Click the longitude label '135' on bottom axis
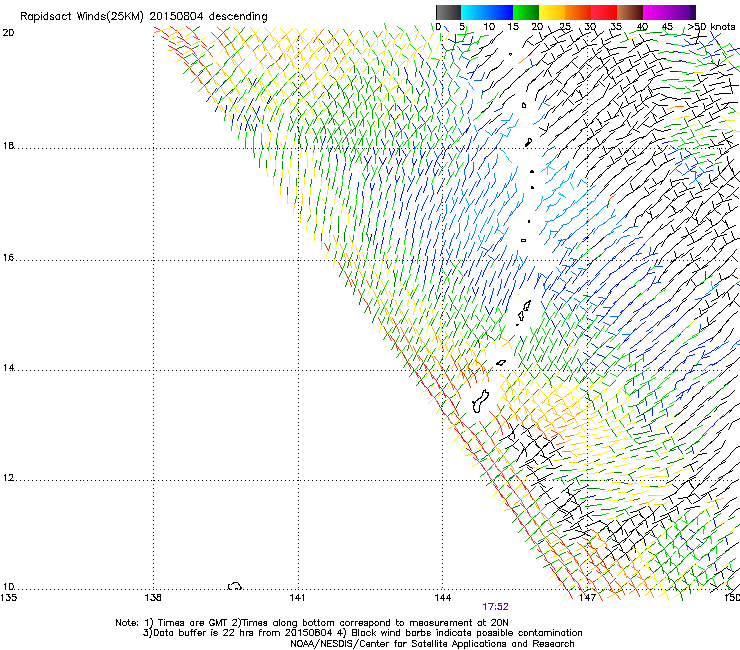This screenshot has width=740, height=650. point(8,598)
